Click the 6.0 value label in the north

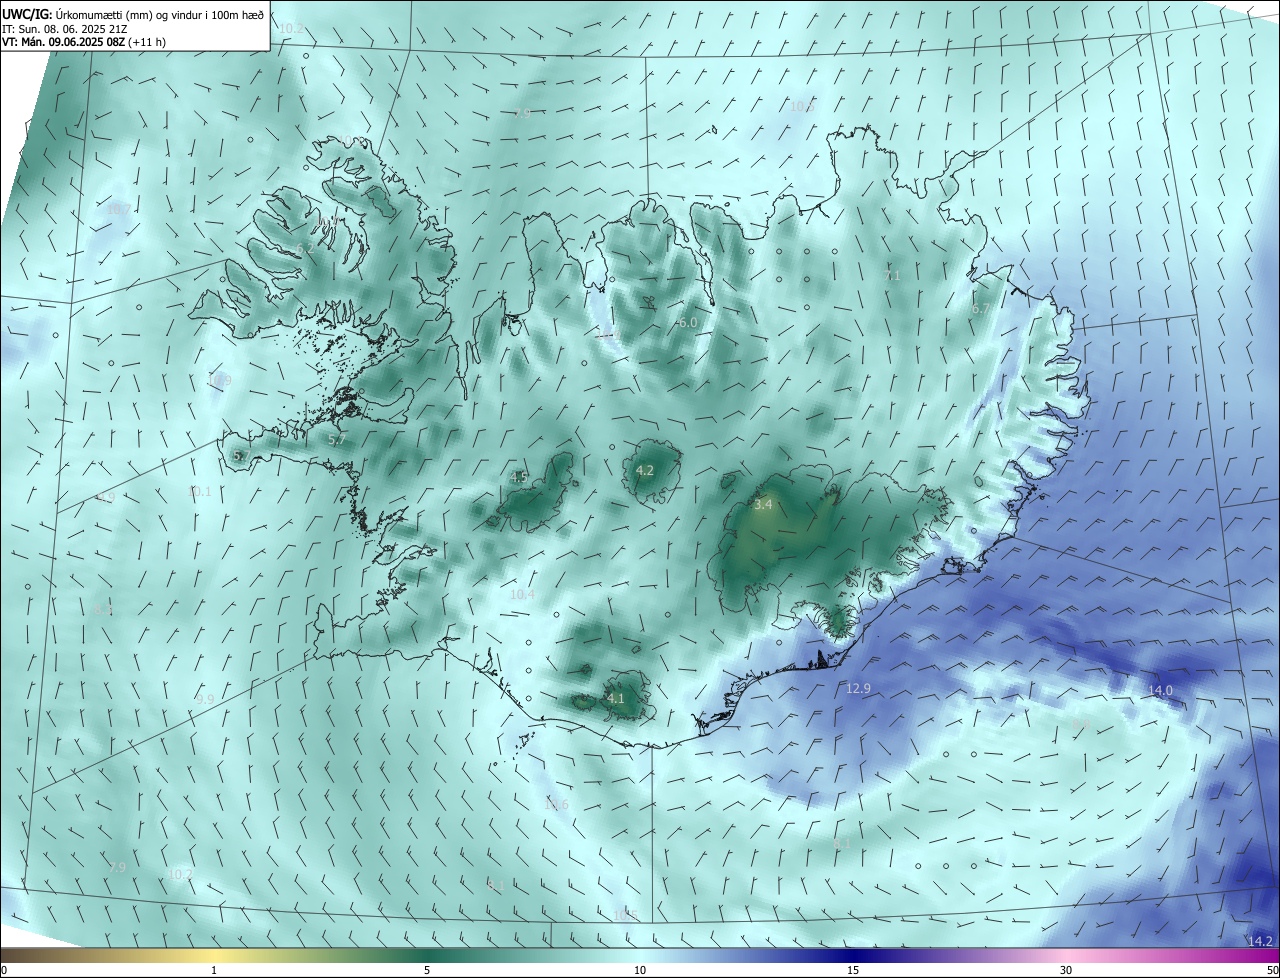coord(687,323)
